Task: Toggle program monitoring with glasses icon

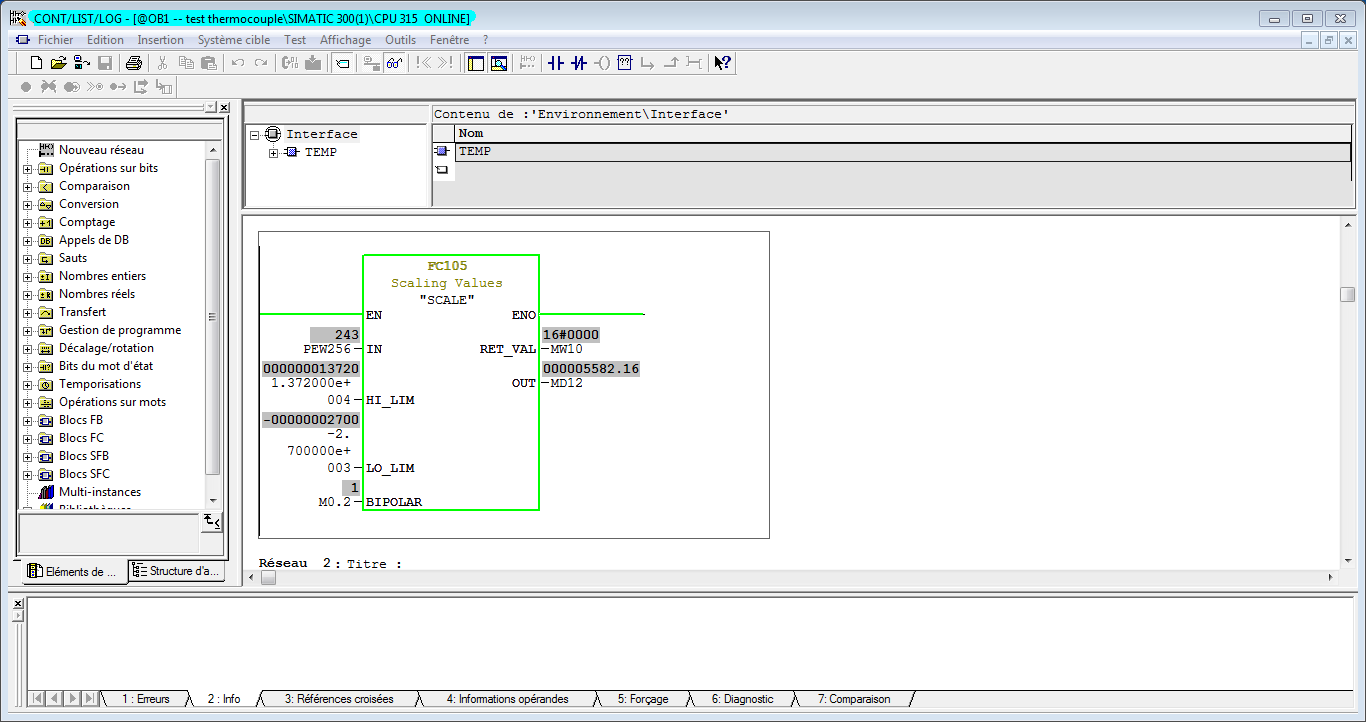Action: pos(395,63)
